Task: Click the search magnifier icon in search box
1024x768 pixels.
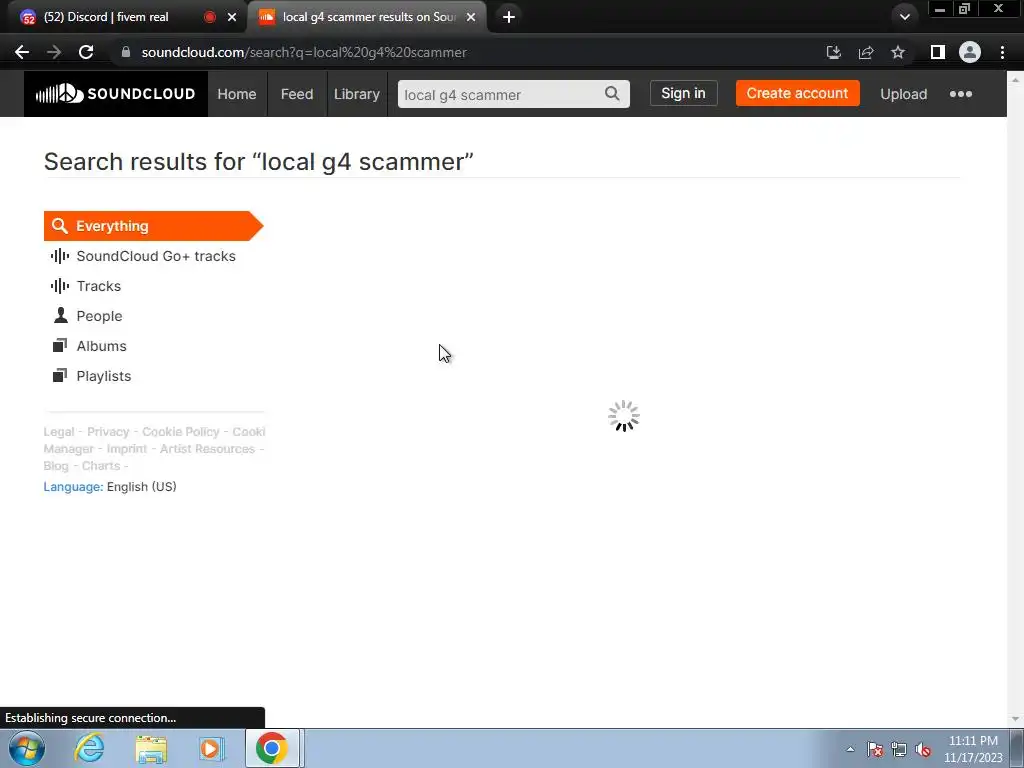Action: click(612, 94)
